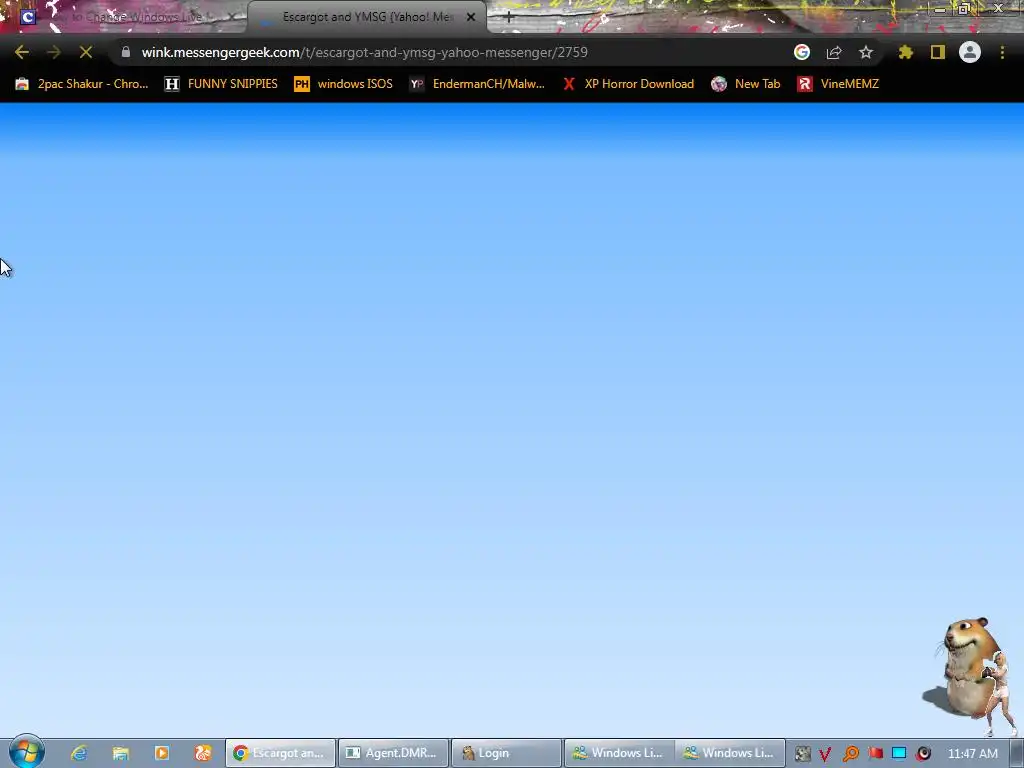Image resolution: width=1024 pixels, height=768 pixels.
Task: Open the clock showing 11:47 AM
Action: [x=972, y=753]
